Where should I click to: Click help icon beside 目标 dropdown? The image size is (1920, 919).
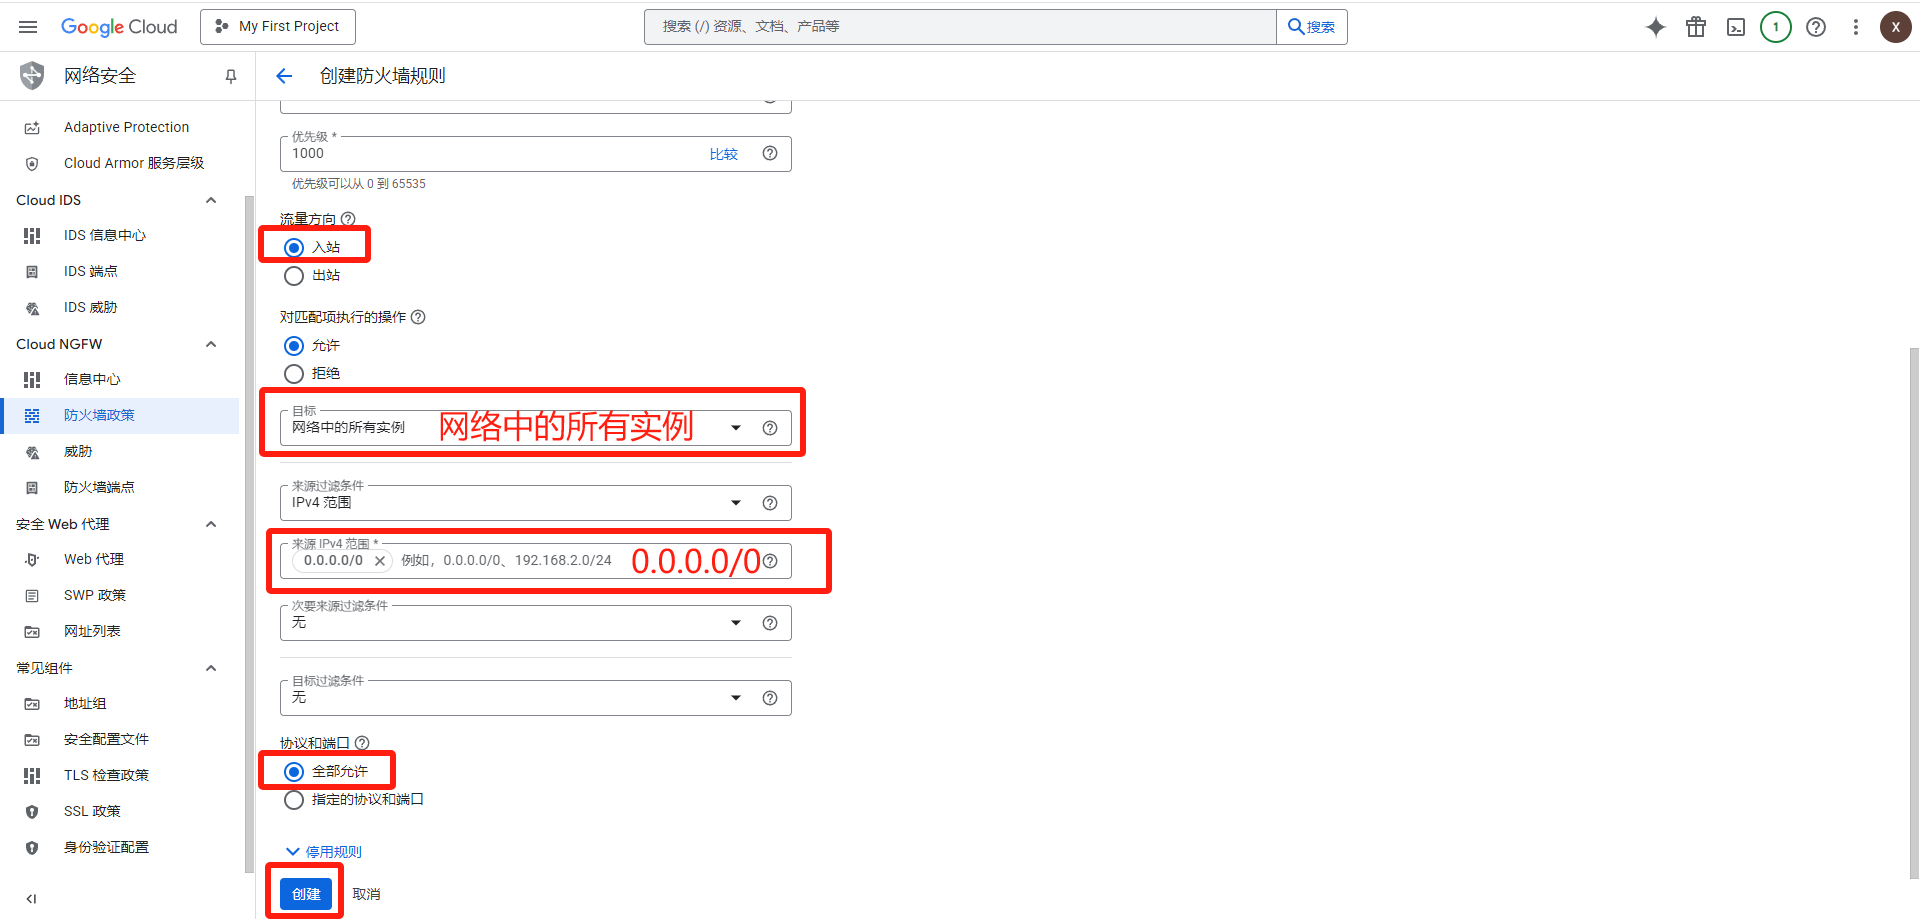(770, 428)
